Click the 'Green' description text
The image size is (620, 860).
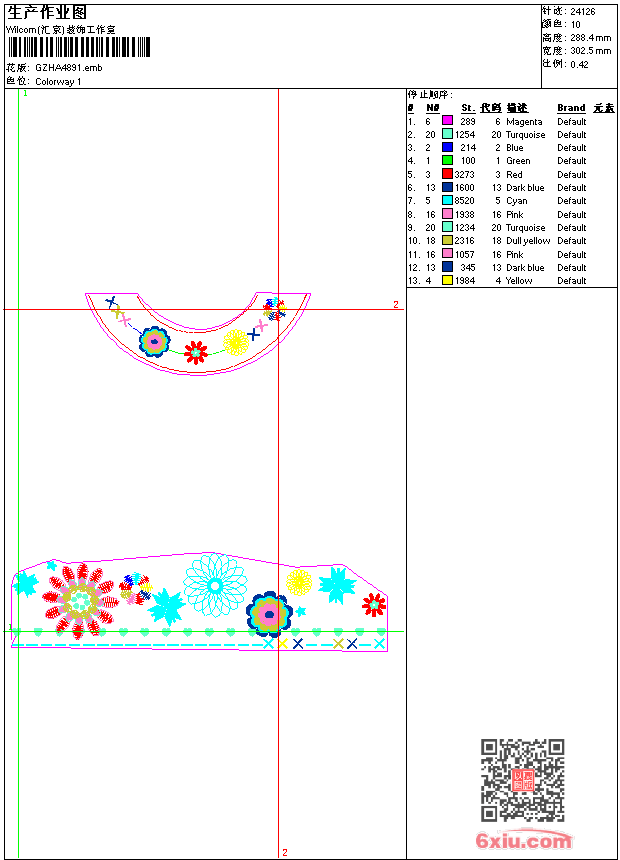518,161
